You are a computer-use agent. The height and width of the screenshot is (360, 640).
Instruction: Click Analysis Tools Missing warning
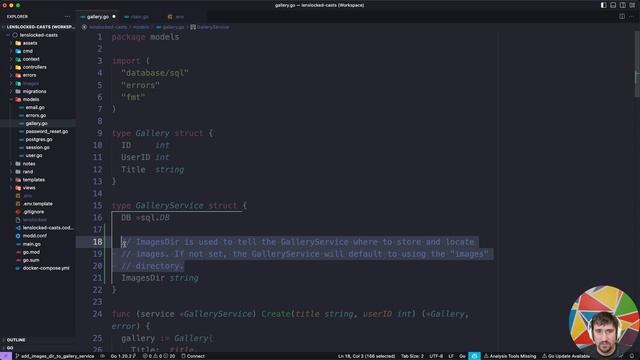pos(509,356)
